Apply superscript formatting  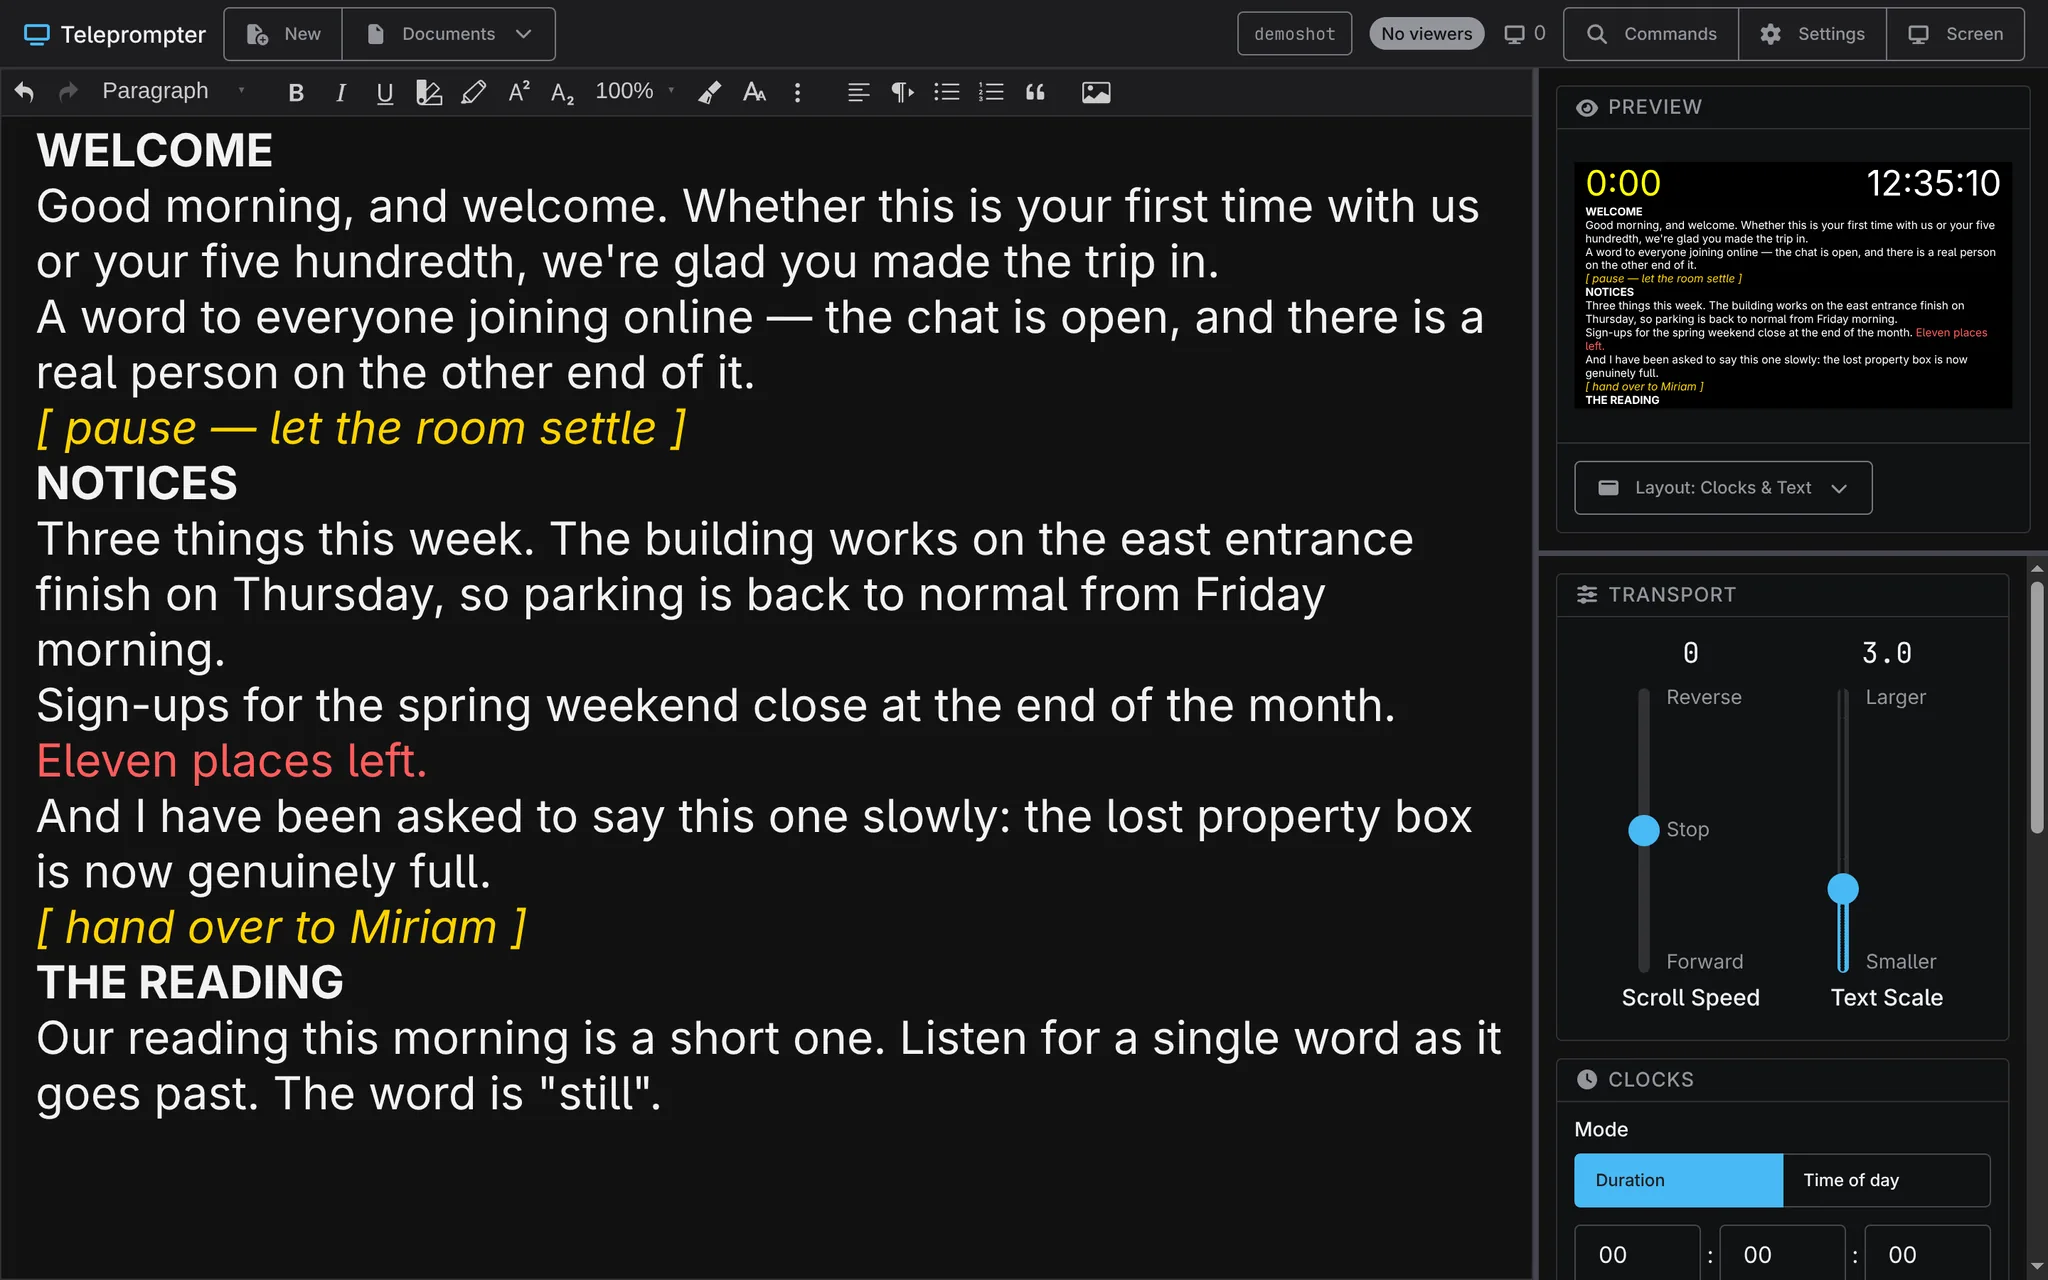click(518, 92)
